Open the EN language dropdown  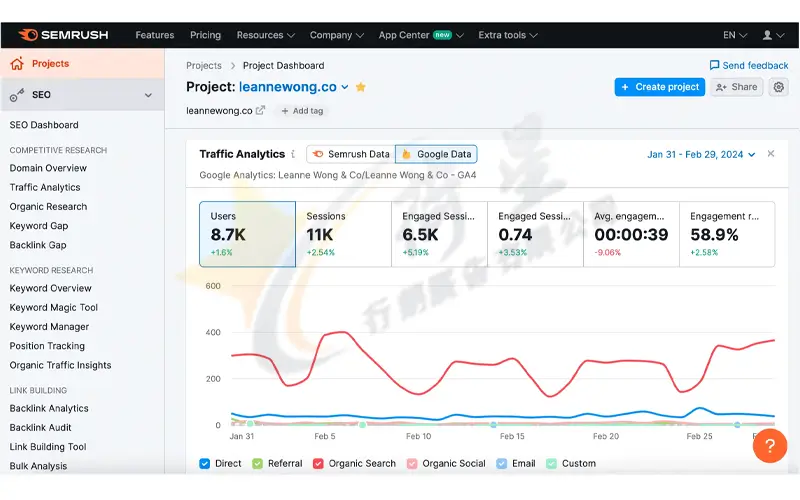(x=735, y=35)
